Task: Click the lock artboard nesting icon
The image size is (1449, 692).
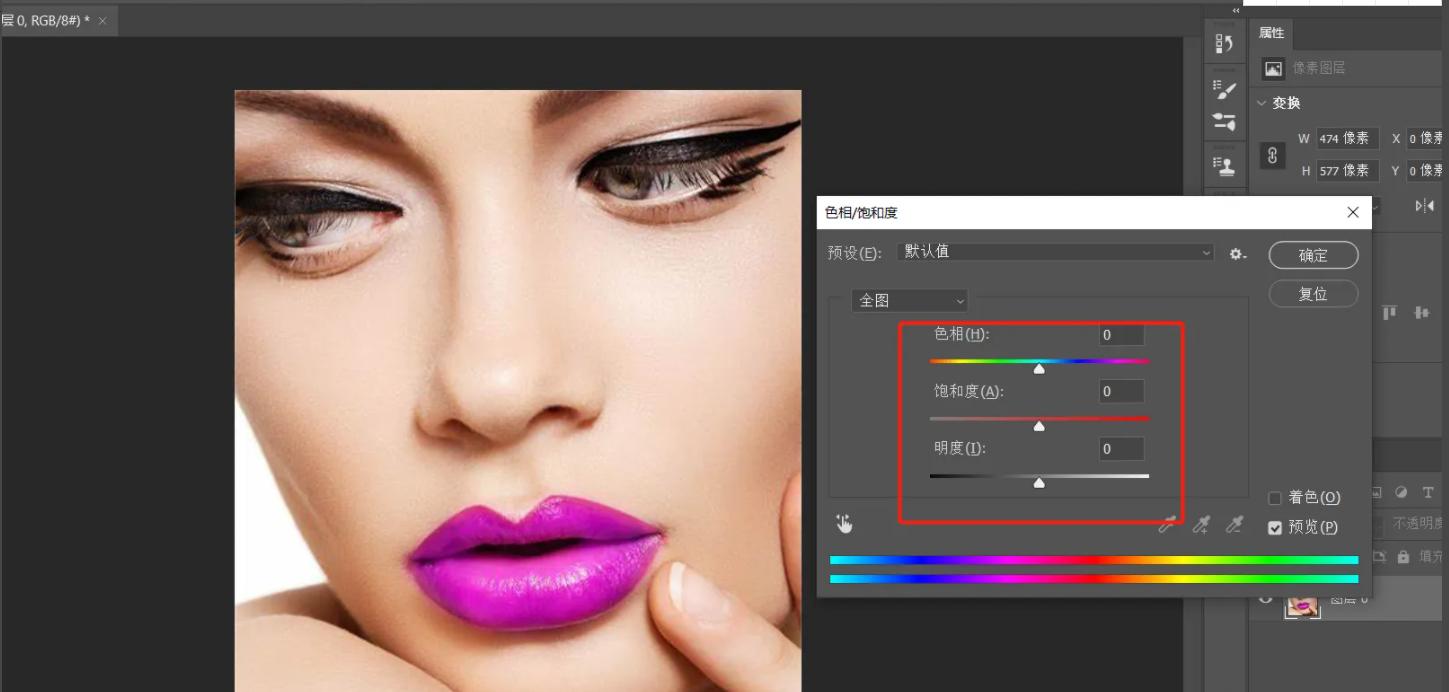Action: pyautogui.click(x=1380, y=556)
